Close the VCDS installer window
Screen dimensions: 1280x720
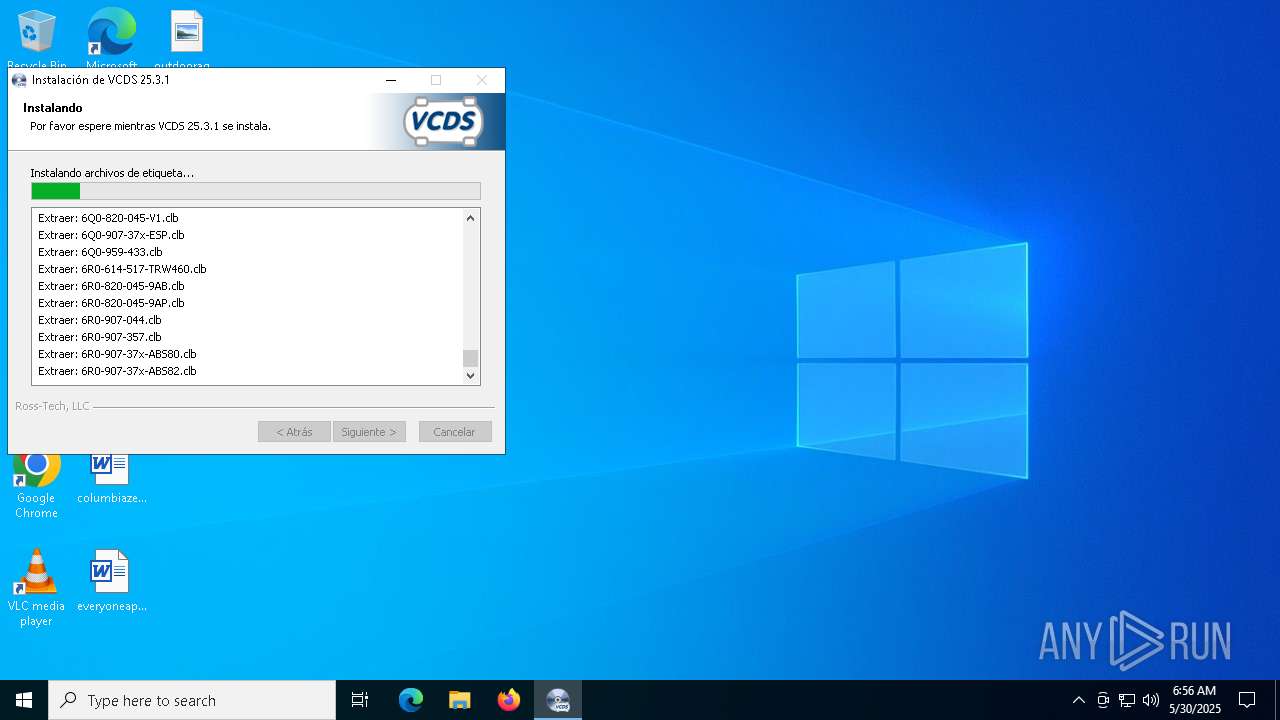481,80
